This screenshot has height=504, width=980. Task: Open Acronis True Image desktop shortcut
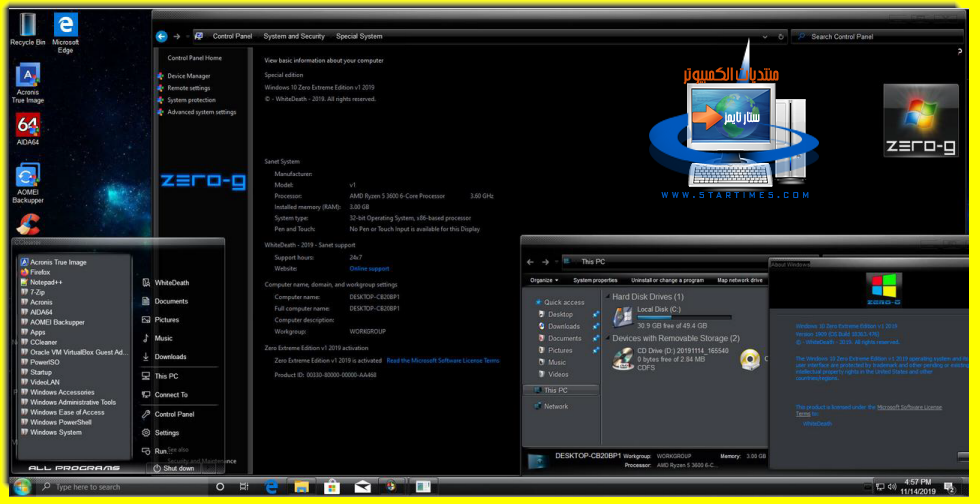point(28,83)
